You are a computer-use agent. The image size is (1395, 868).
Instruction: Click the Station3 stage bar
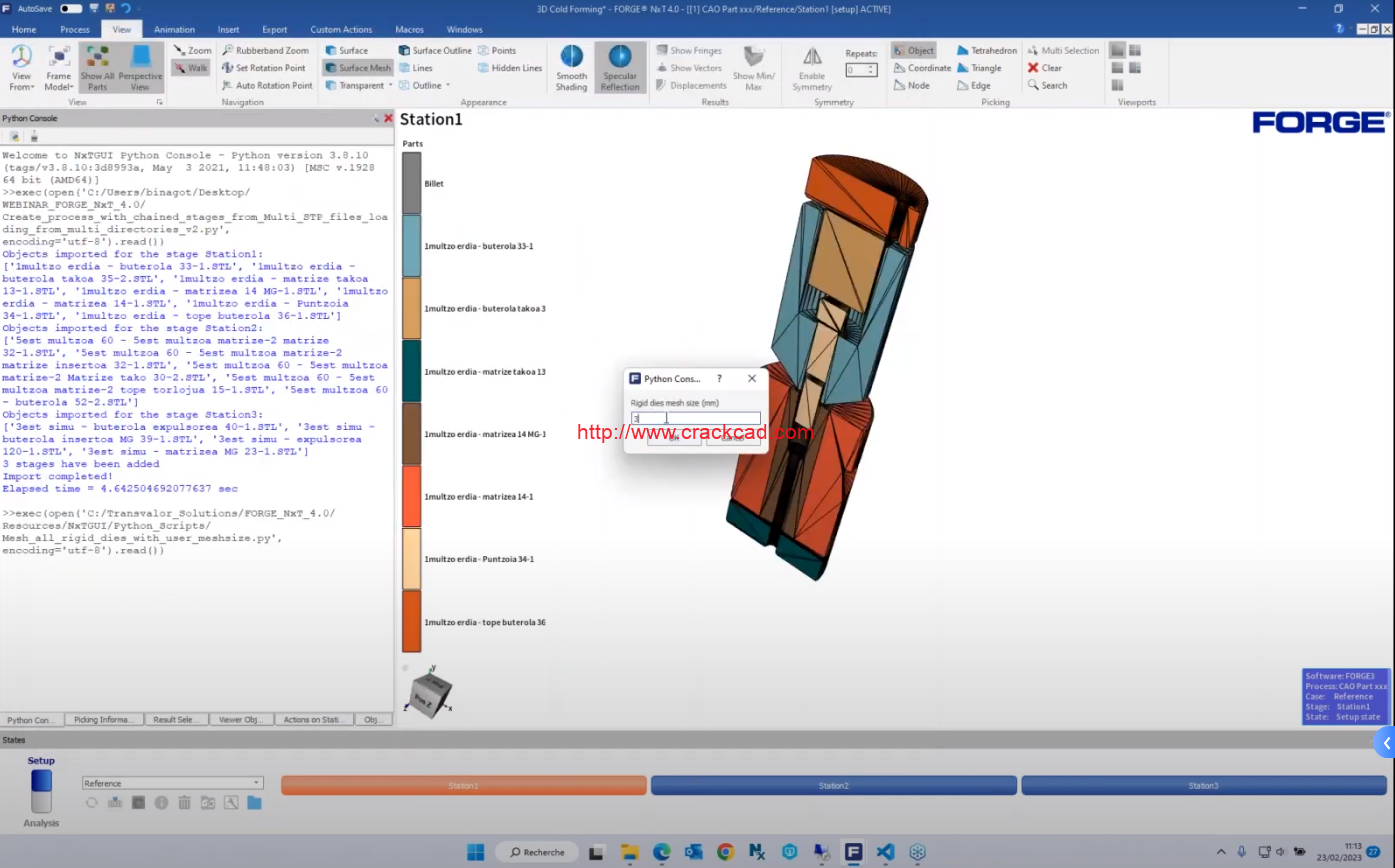(x=1203, y=786)
